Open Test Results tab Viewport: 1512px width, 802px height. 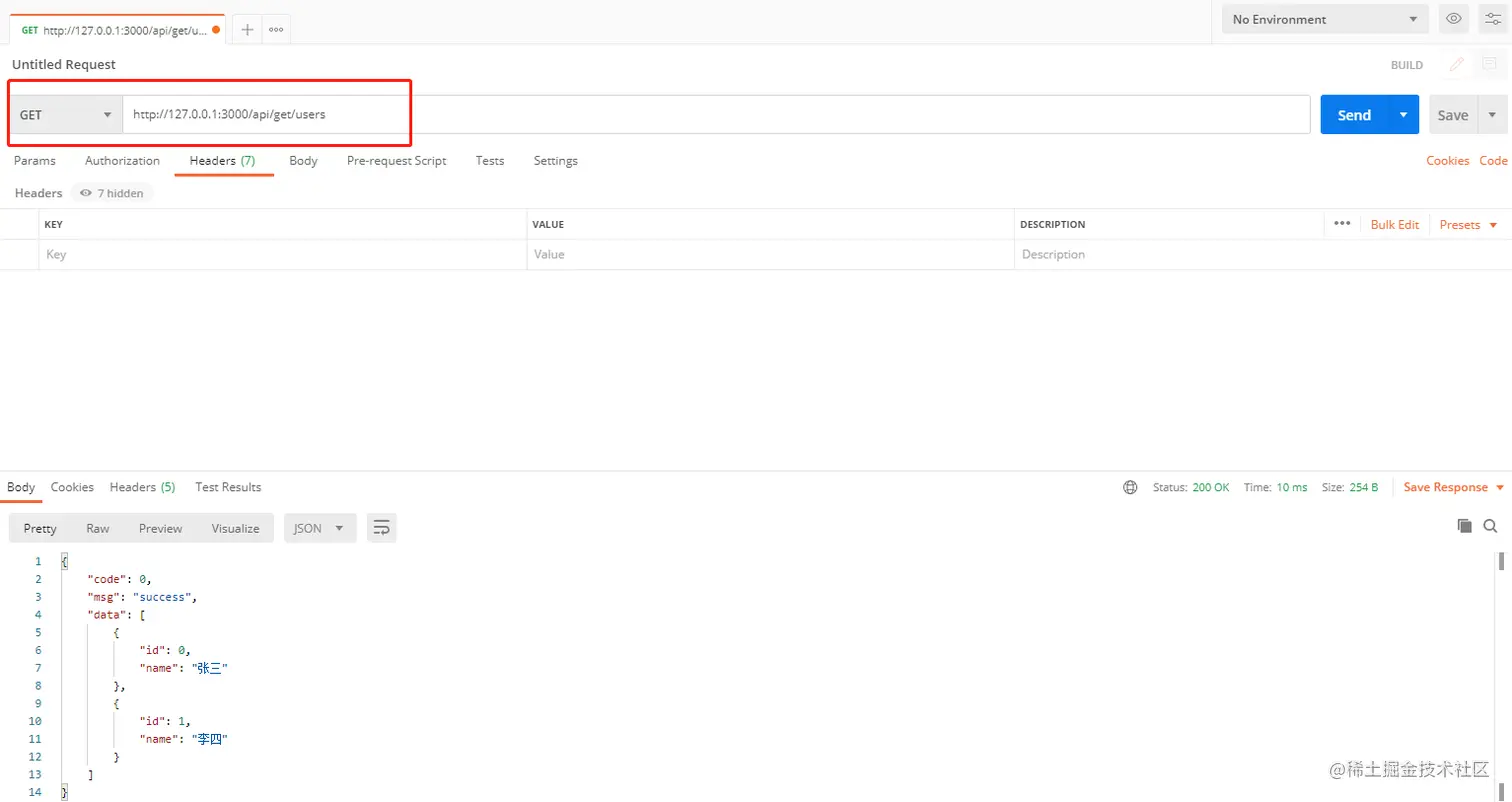point(228,487)
